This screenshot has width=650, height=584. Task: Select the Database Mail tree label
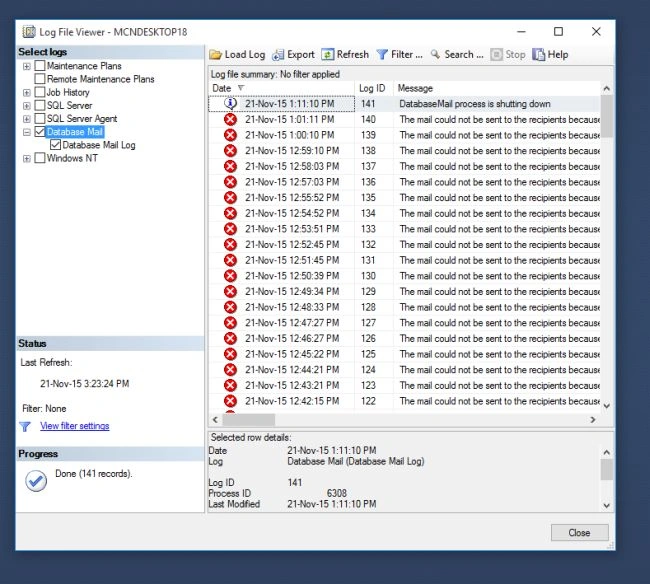click(75, 132)
